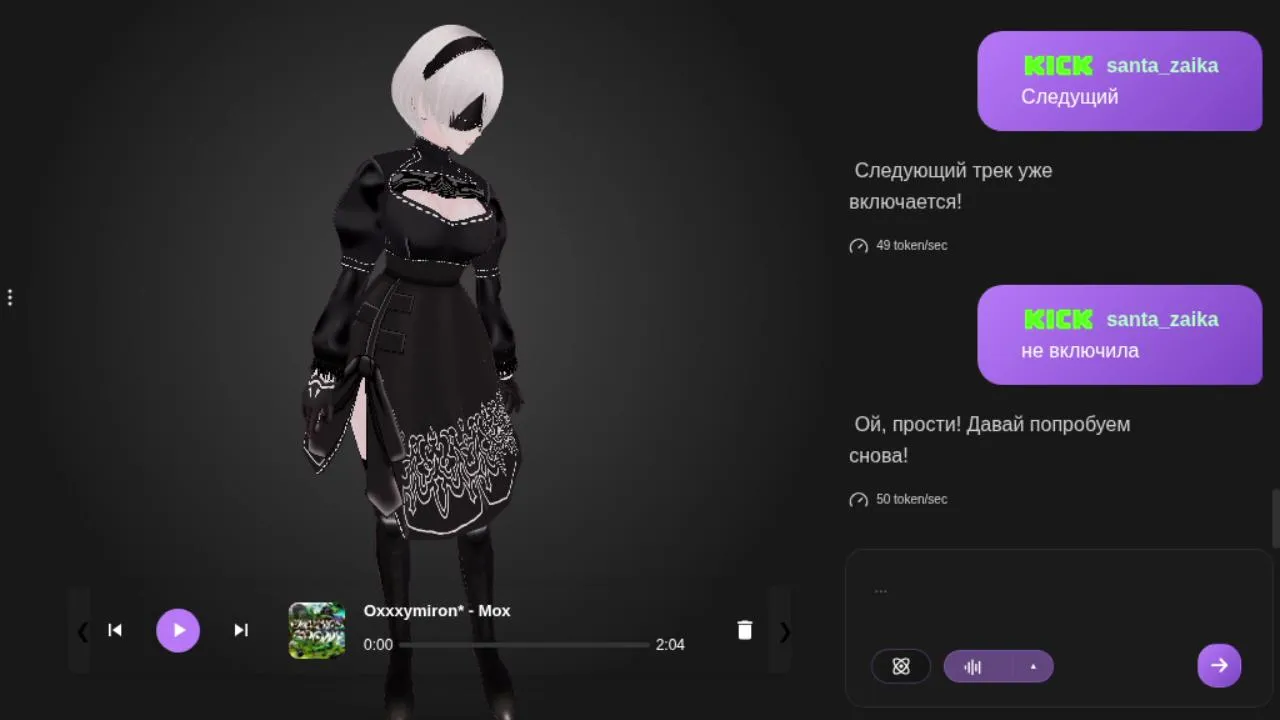Image resolution: width=1280 pixels, height=720 pixels.
Task: Click the player's left chevron arrow
Action: [82, 631]
